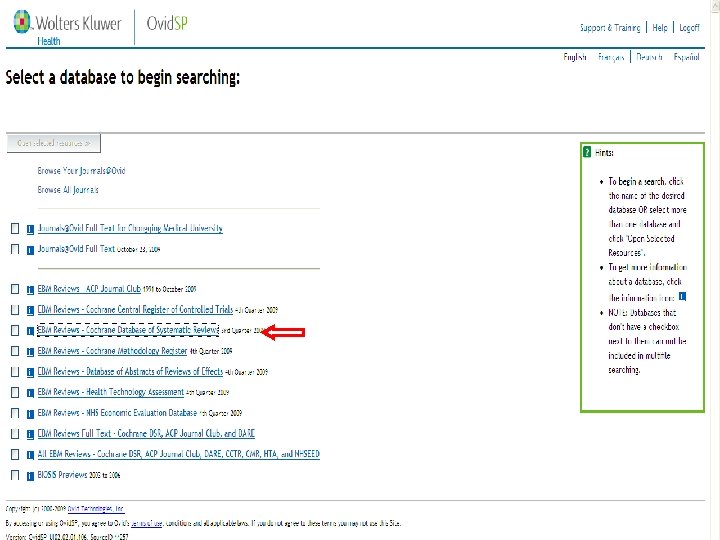Screen dimensions: 720x540
Task: Open Journals@Ovid Full Text for Chongqing Medical University
Action: point(130,228)
